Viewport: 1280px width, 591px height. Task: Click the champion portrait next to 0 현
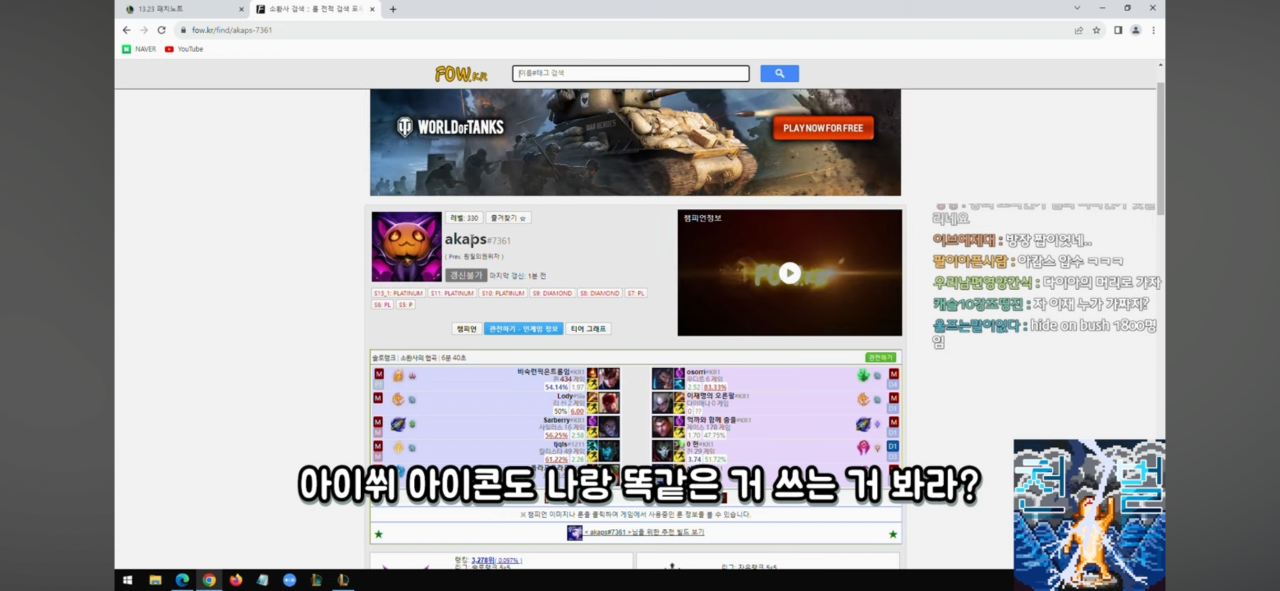663,451
